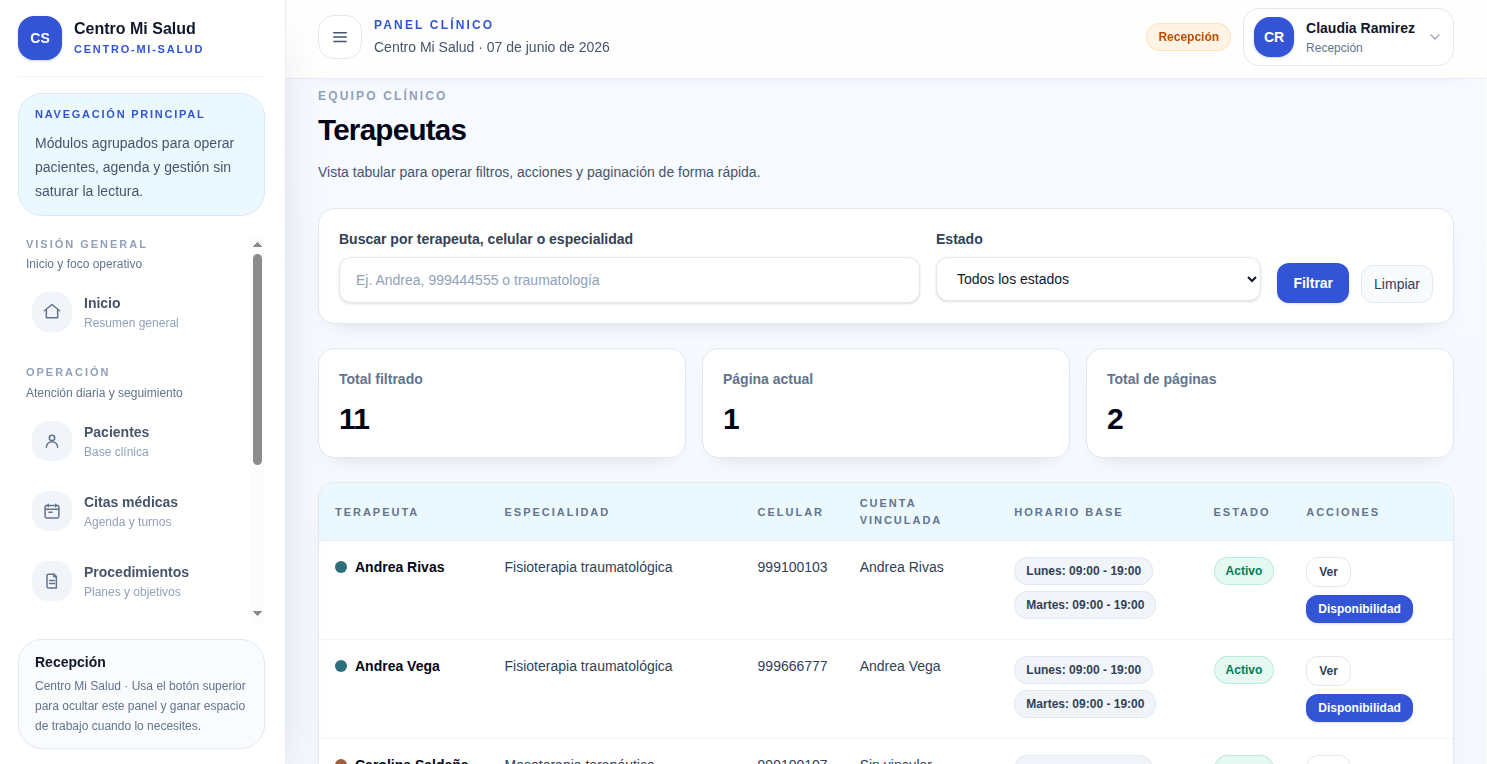Click the Activo status badge for Andrea Rivas

pos(1243,571)
